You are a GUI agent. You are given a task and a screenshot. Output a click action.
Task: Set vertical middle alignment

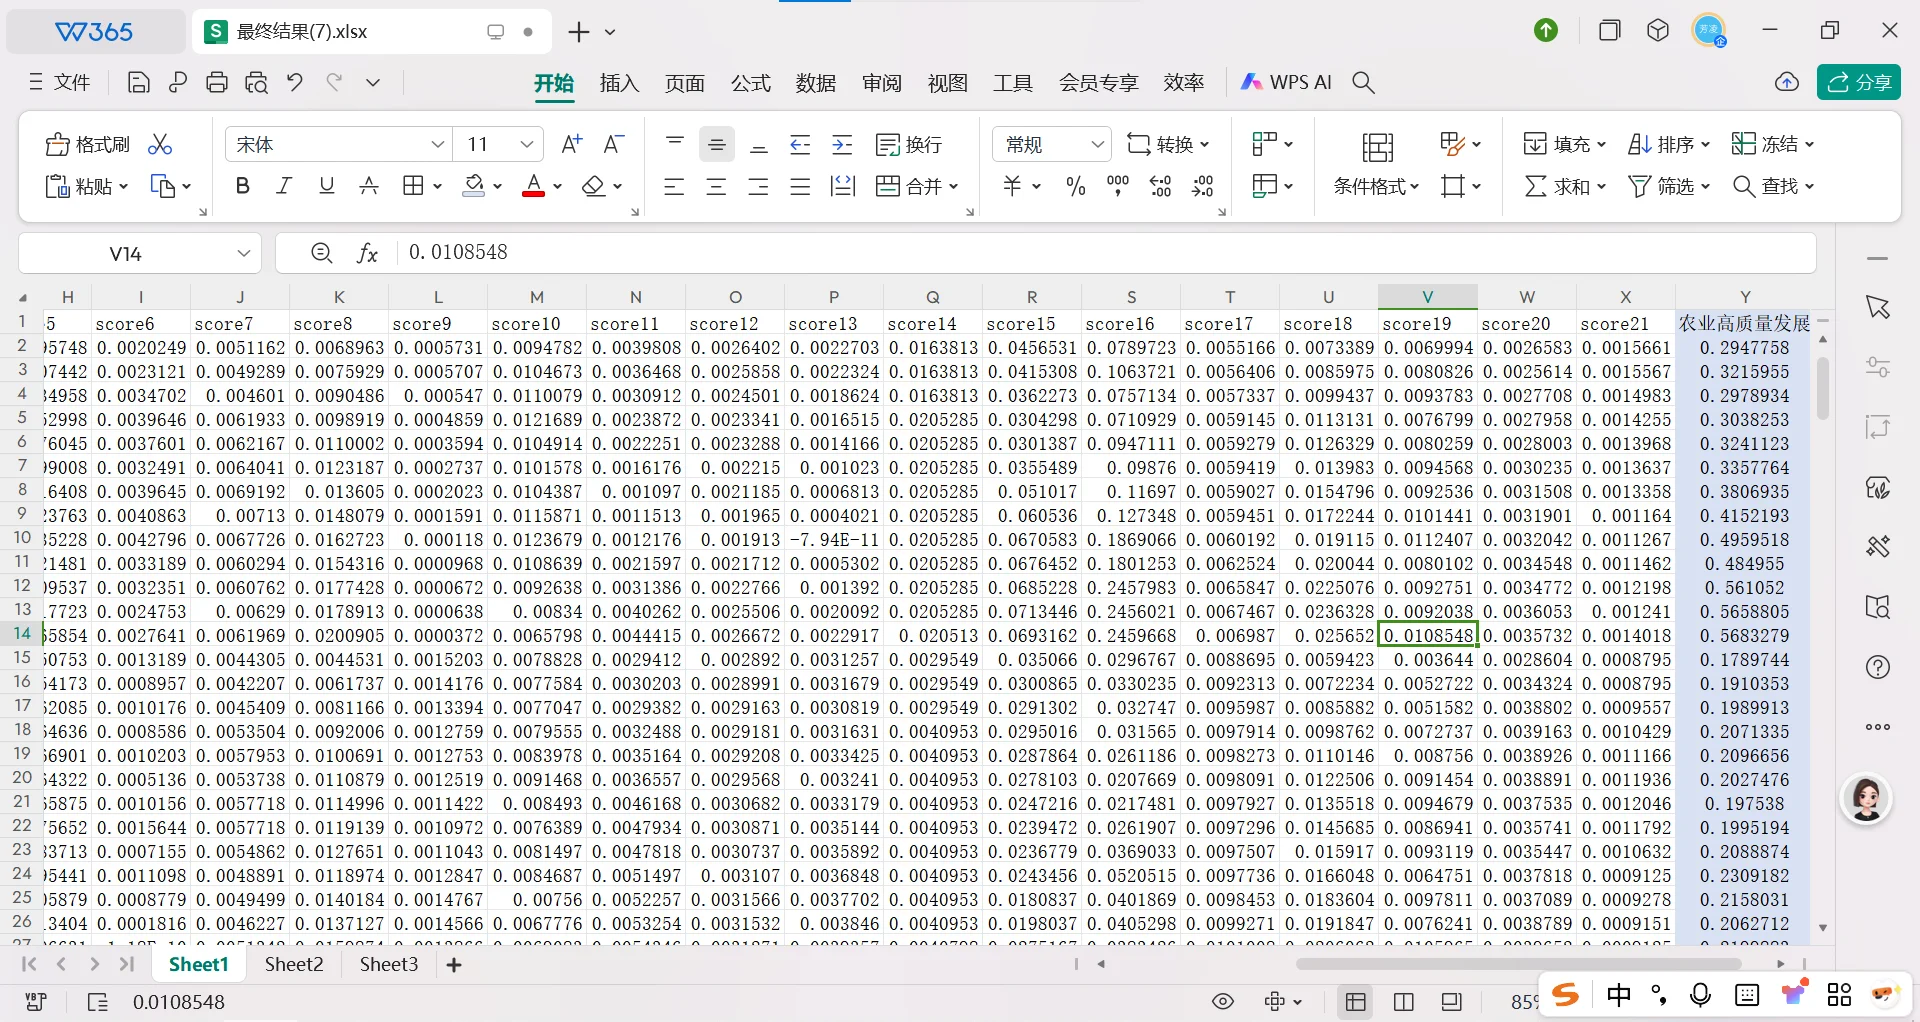click(x=716, y=145)
